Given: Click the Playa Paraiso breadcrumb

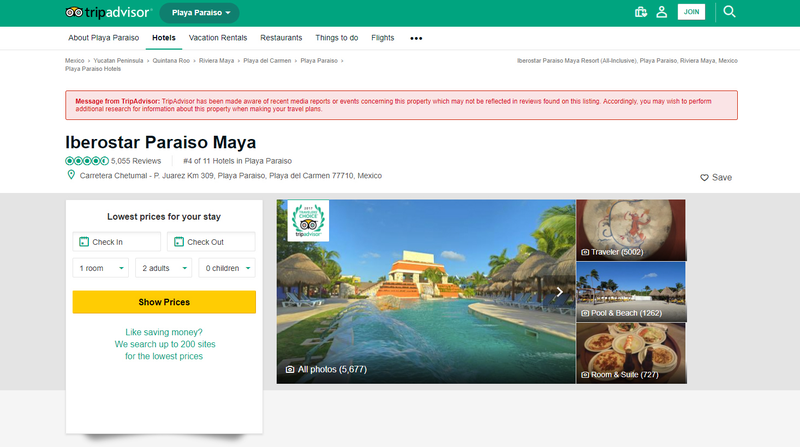Looking at the screenshot, I should 319,61.
